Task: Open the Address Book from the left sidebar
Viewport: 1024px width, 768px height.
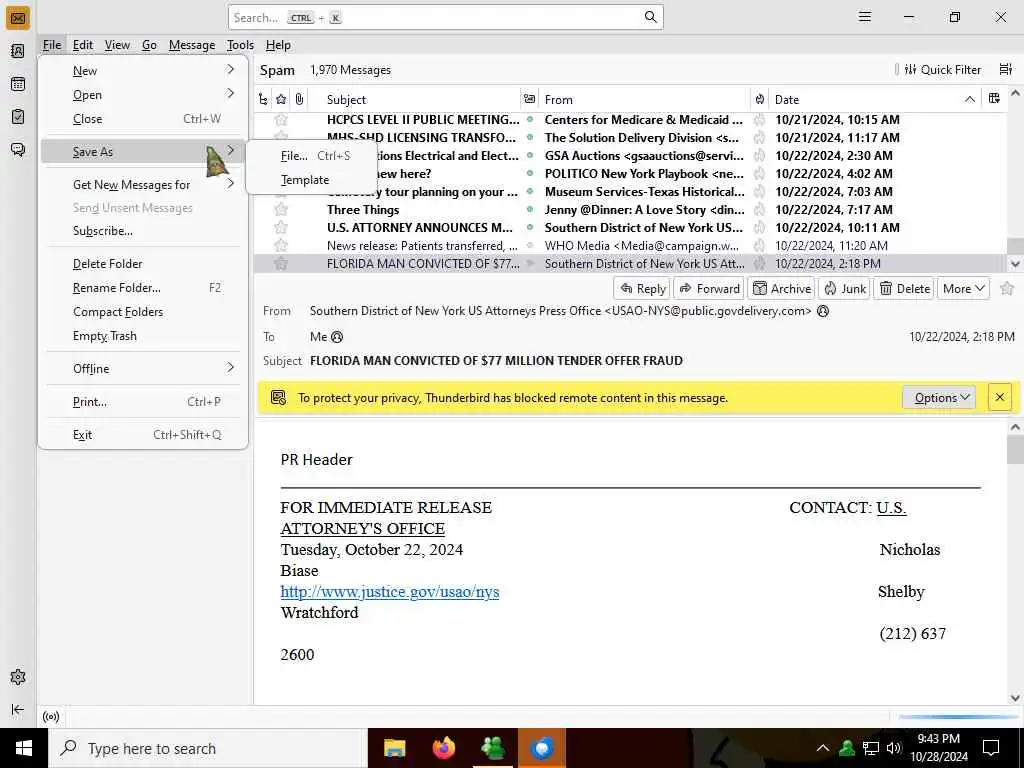Action: point(18,51)
